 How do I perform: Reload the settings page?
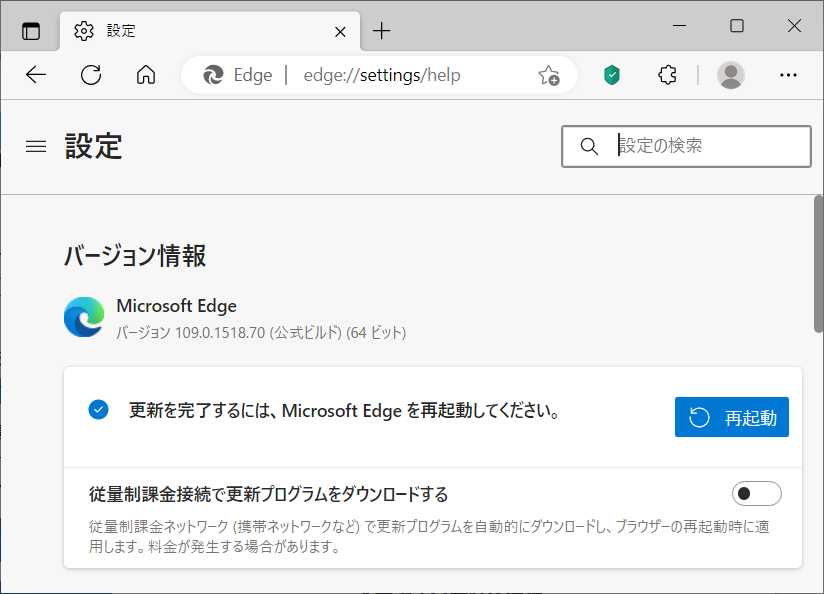pos(91,75)
